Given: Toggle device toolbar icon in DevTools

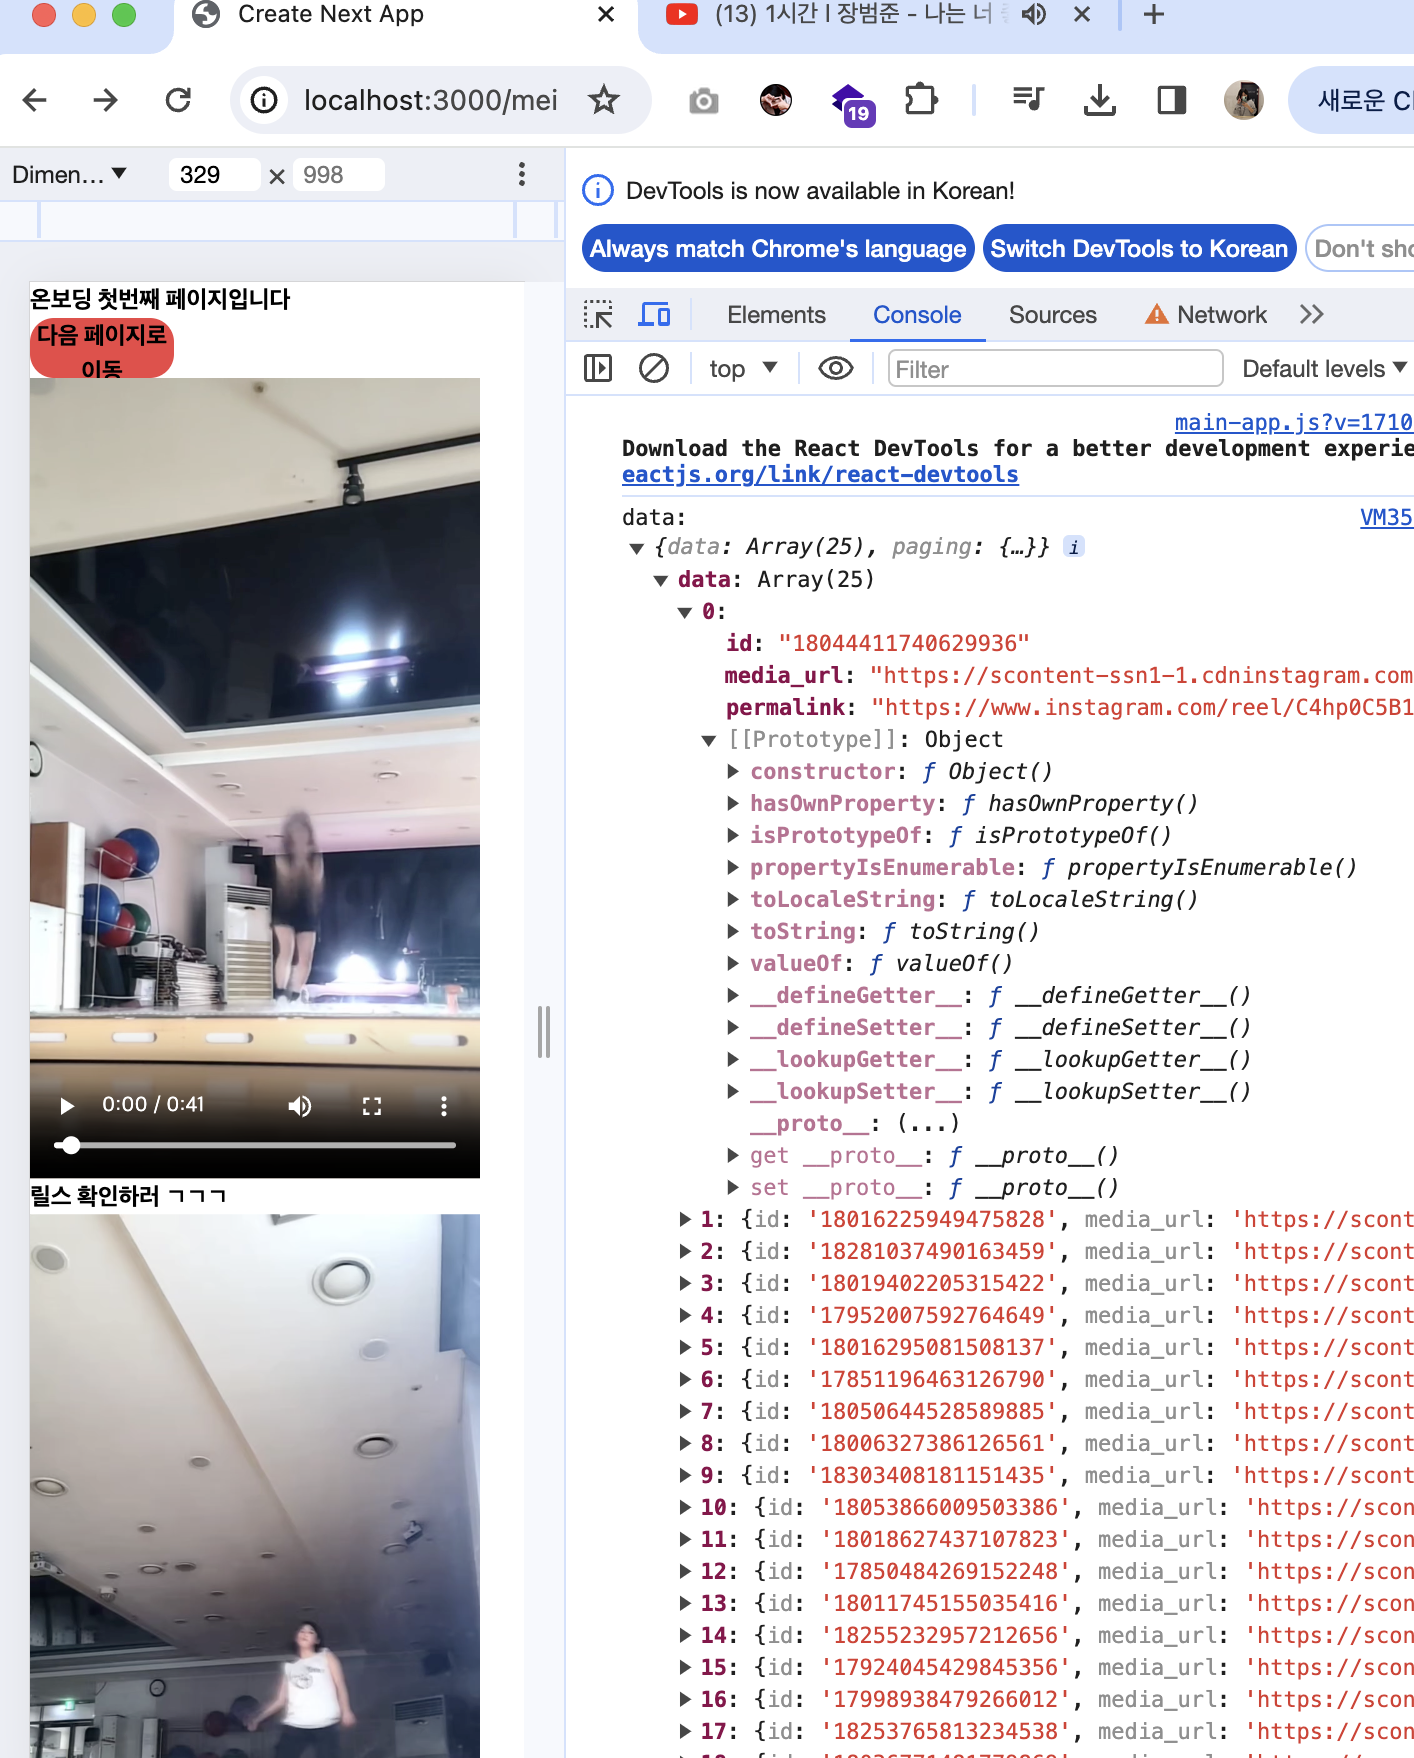Looking at the screenshot, I should pos(655,315).
